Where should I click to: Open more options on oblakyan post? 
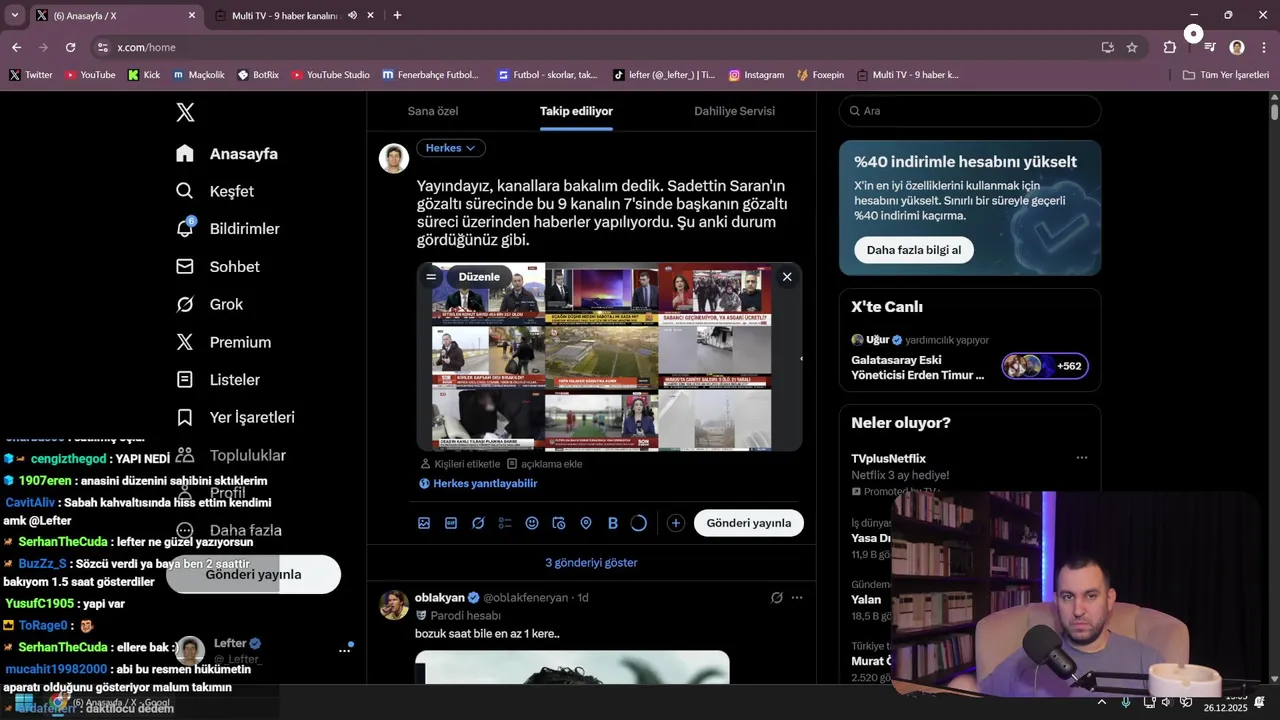click(x=797, y=598)
